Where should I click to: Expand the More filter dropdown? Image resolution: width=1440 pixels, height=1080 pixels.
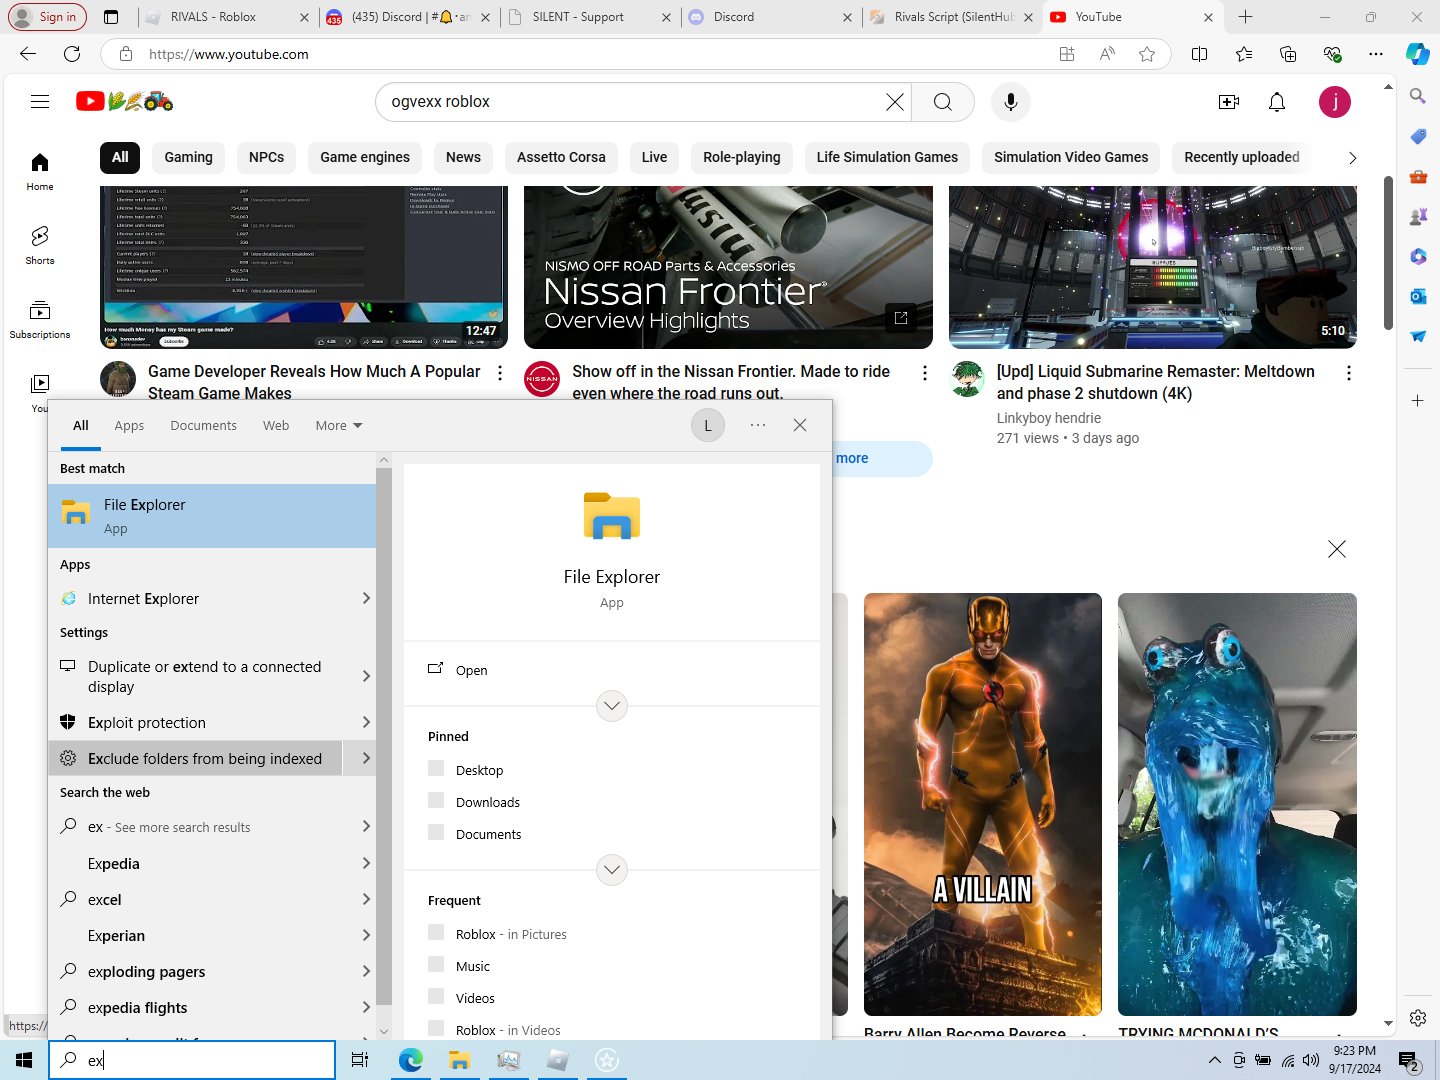coord(339,425)
